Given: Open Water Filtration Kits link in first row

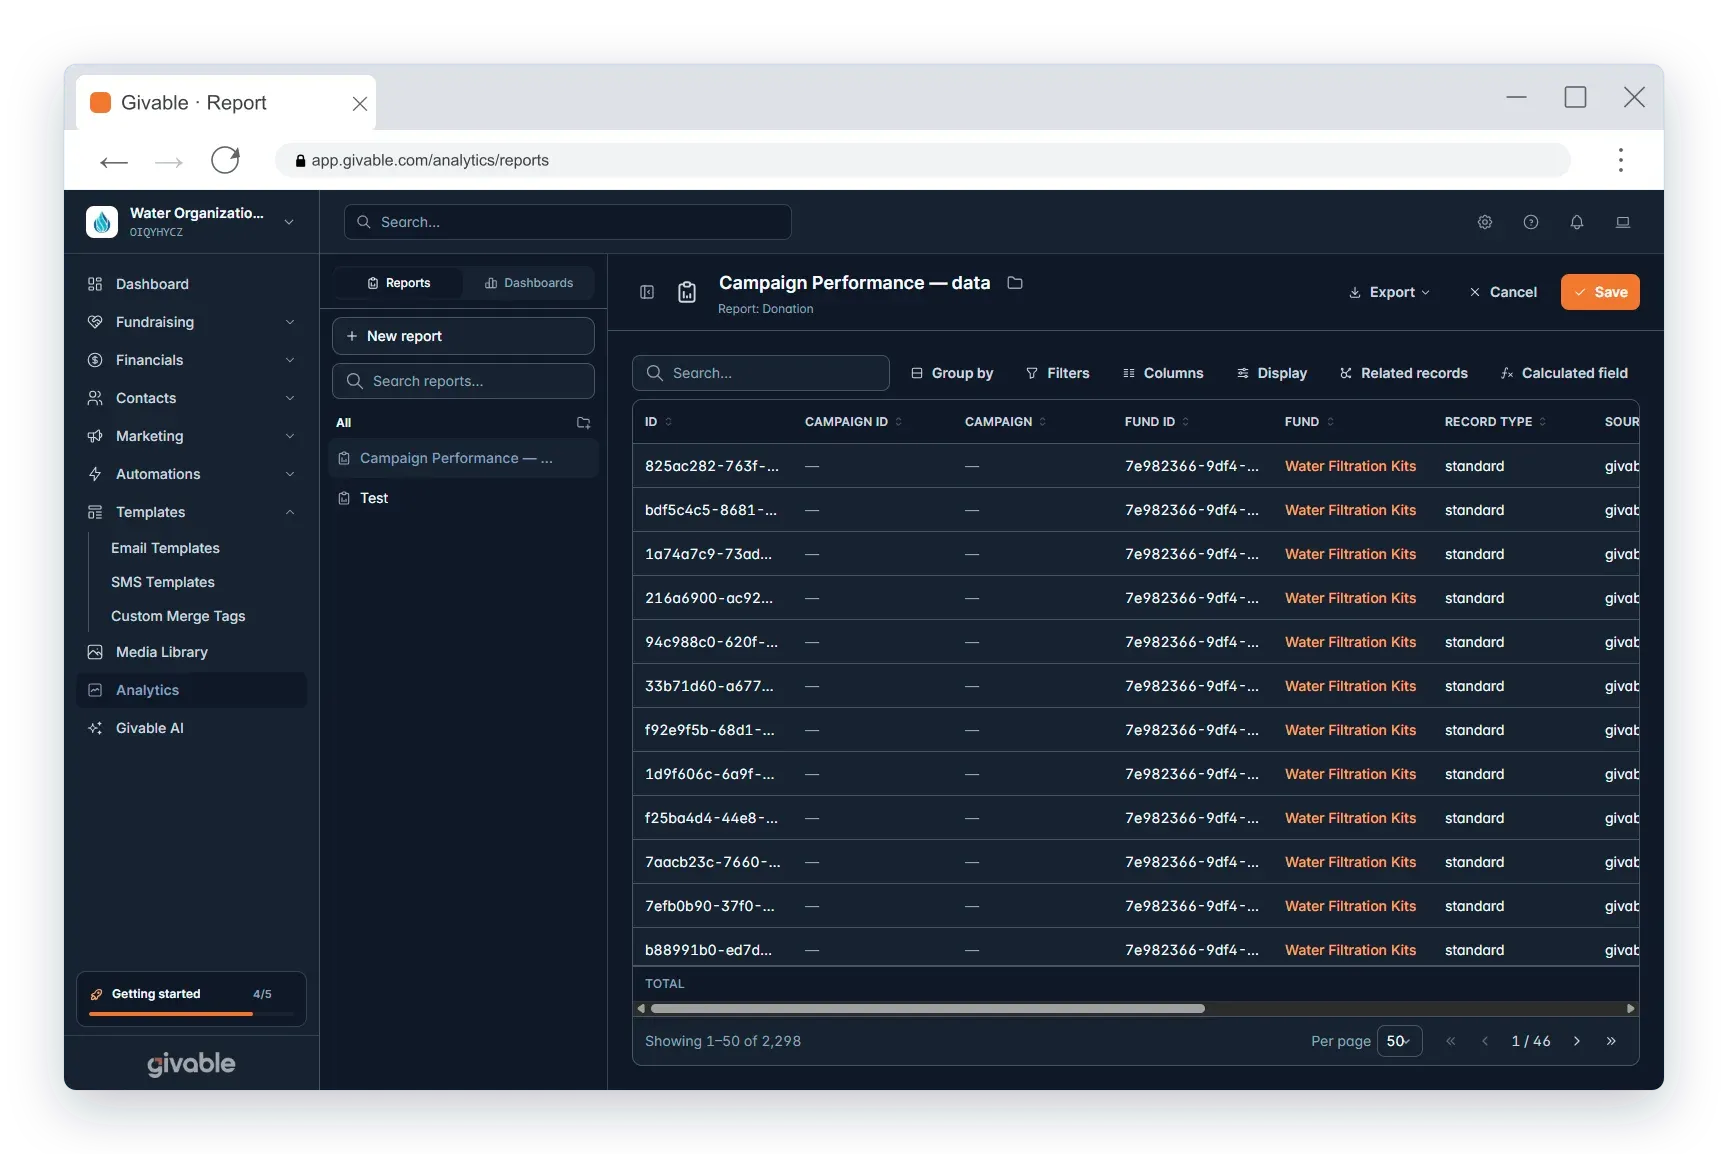Looking at the screenshot, I should (x=1350, y=466).
